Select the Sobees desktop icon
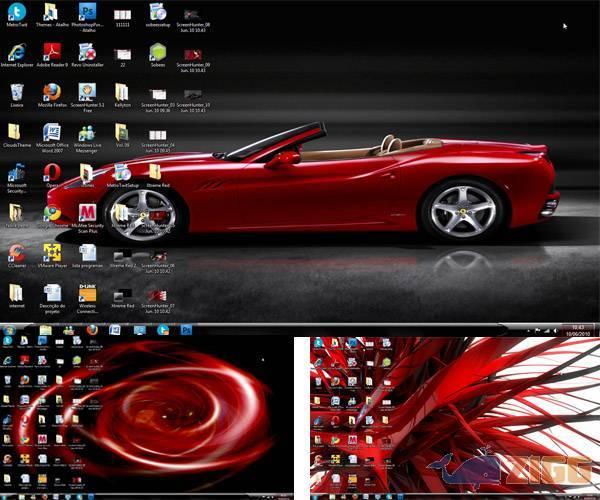Viewport: 600px width, 500px height. (x=157, y=52)
